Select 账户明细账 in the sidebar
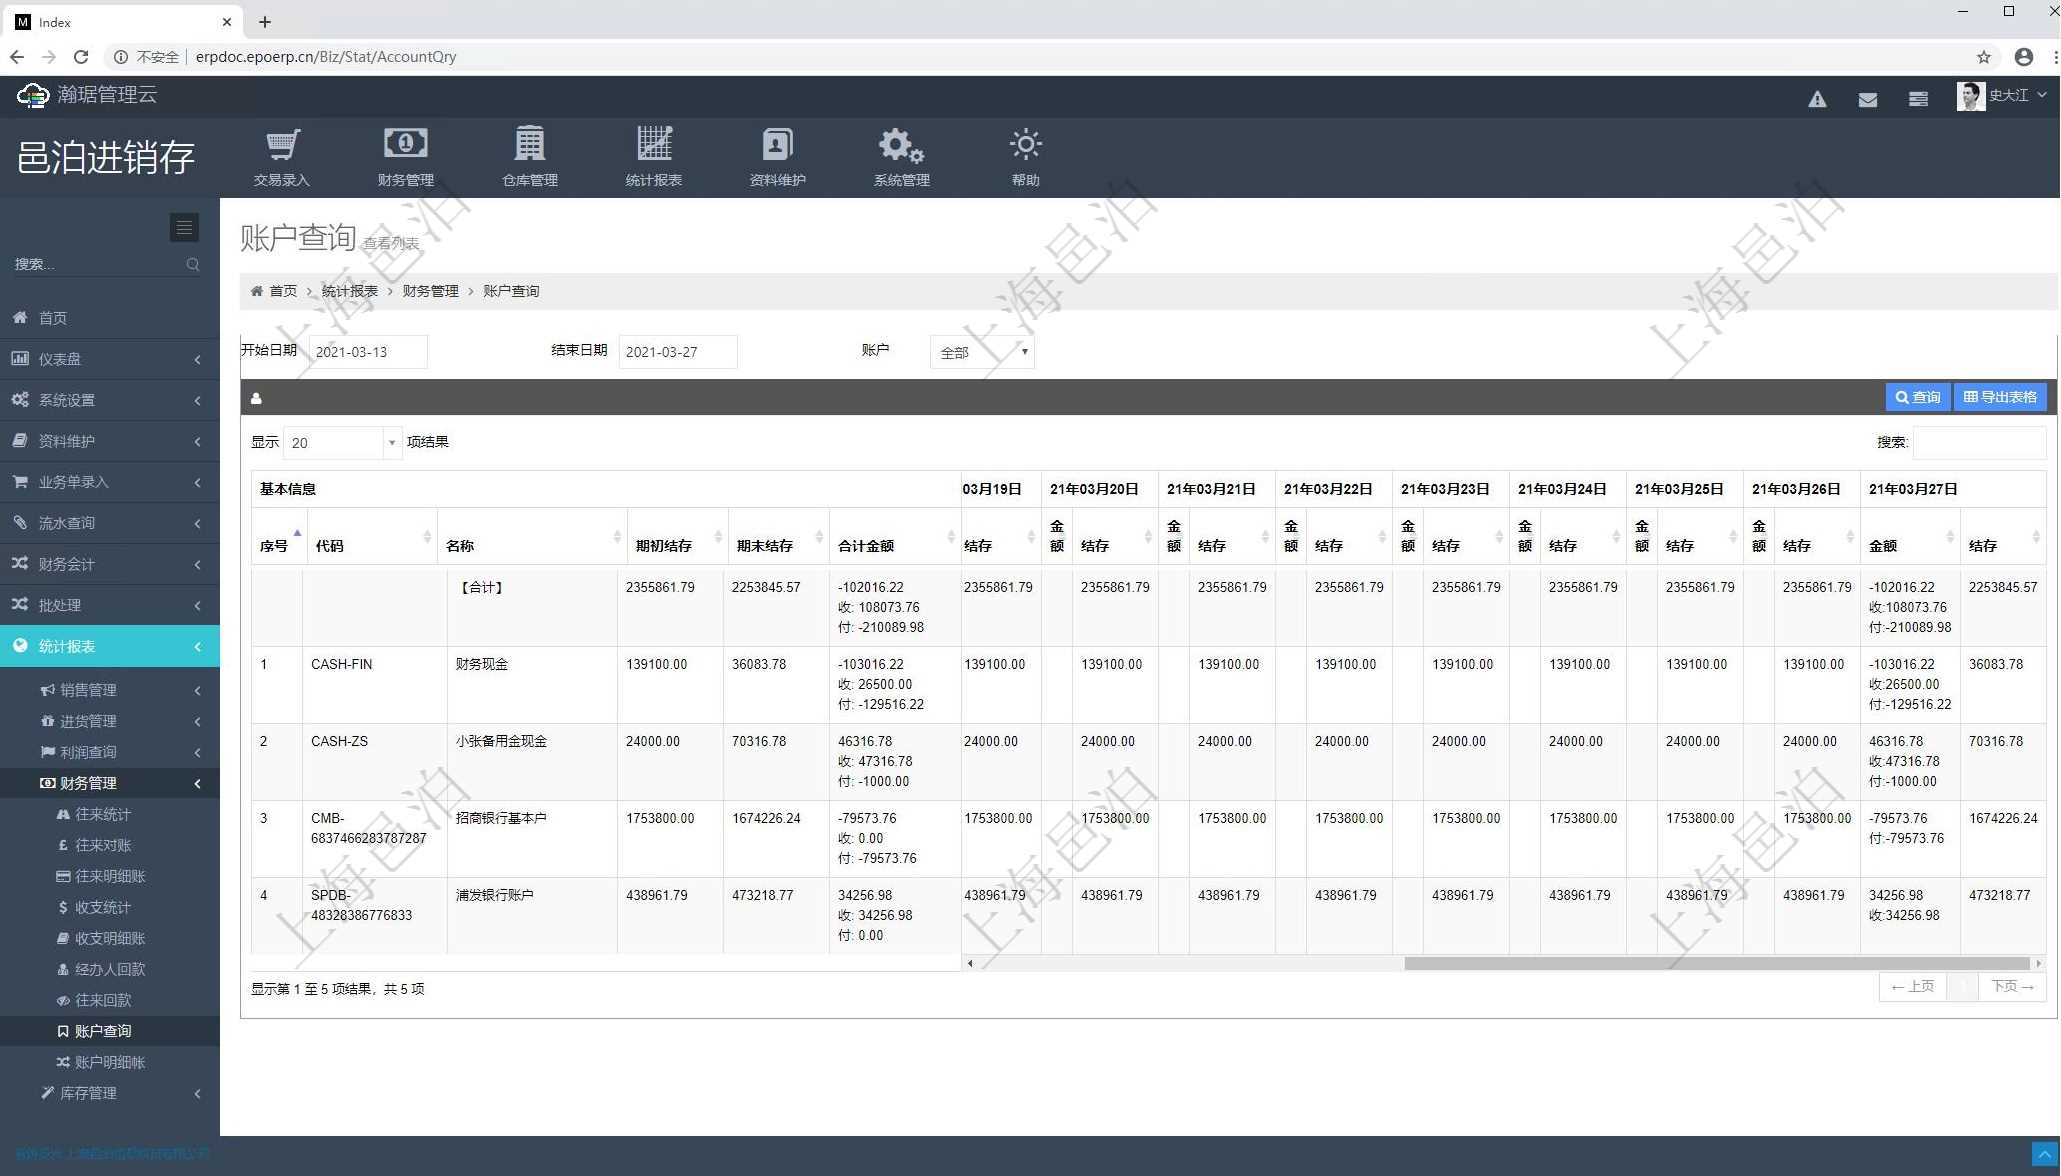This screenshot has height=1176, width=2061. tap(109, 1062)
